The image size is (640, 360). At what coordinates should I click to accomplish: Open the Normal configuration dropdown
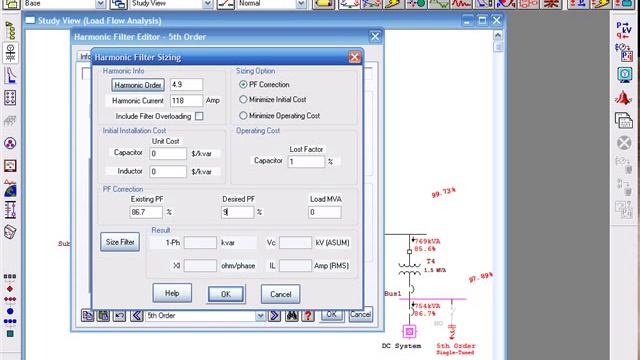coord(301,4)
